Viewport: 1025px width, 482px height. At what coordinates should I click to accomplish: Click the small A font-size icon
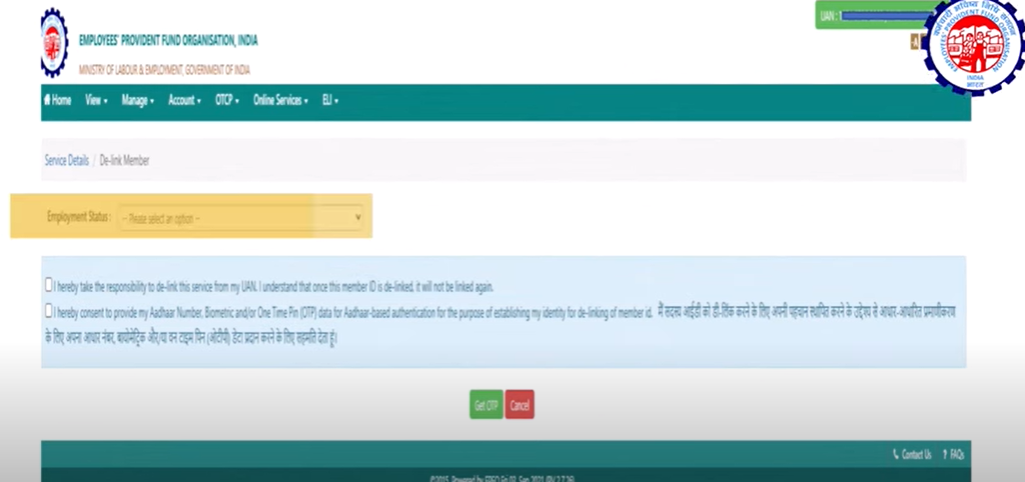click(913, 42)
